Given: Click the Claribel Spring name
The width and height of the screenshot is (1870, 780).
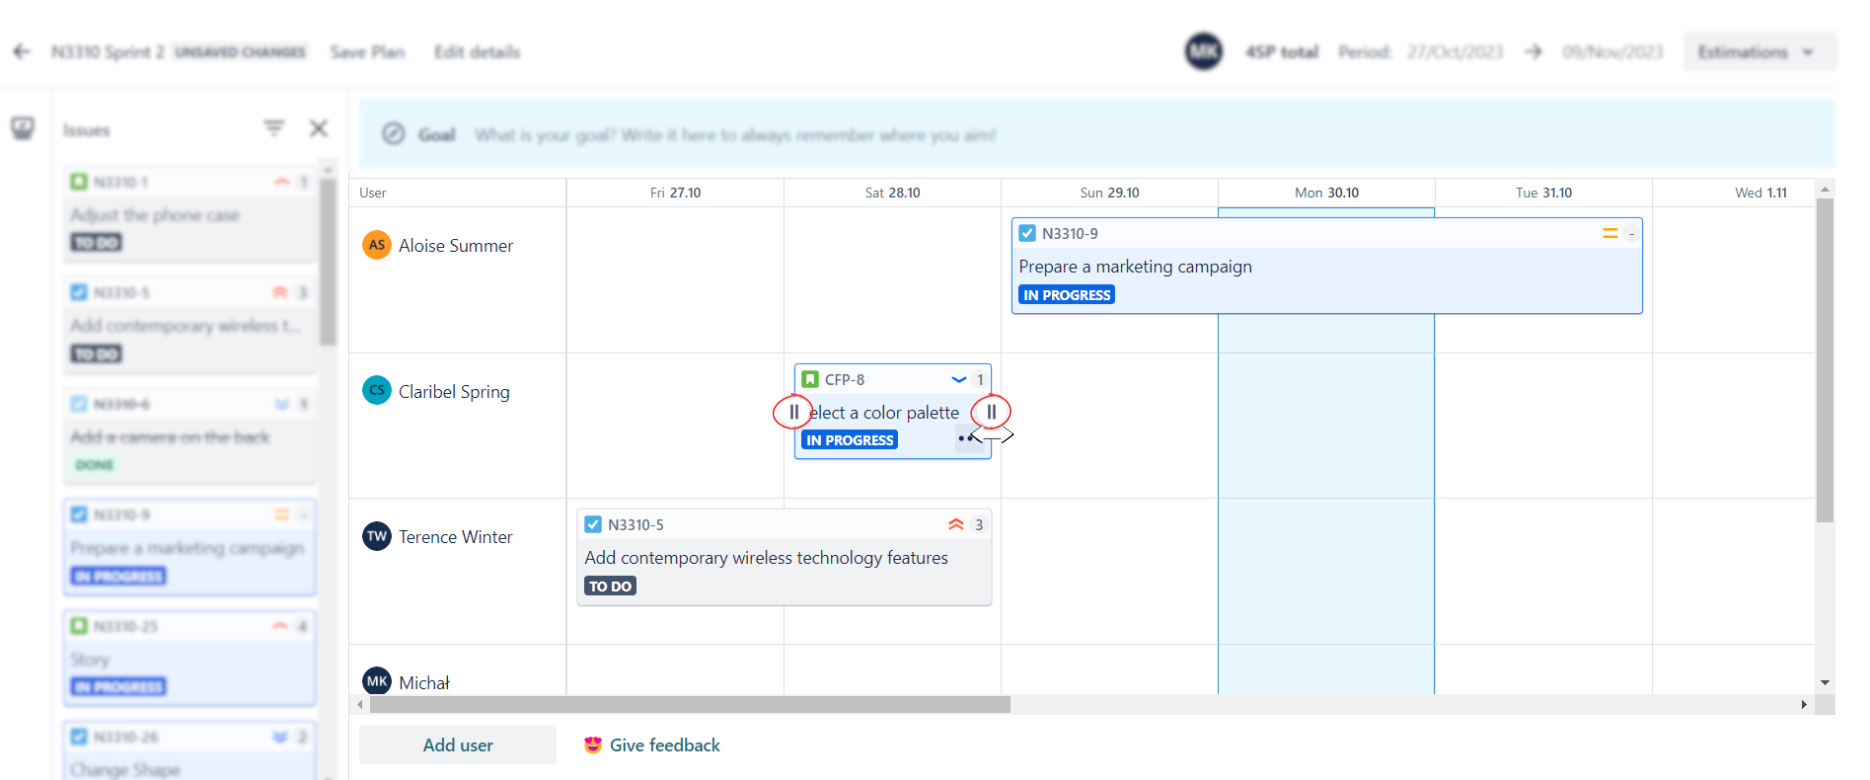Looking at the screenshot, I should click(454, 392).
